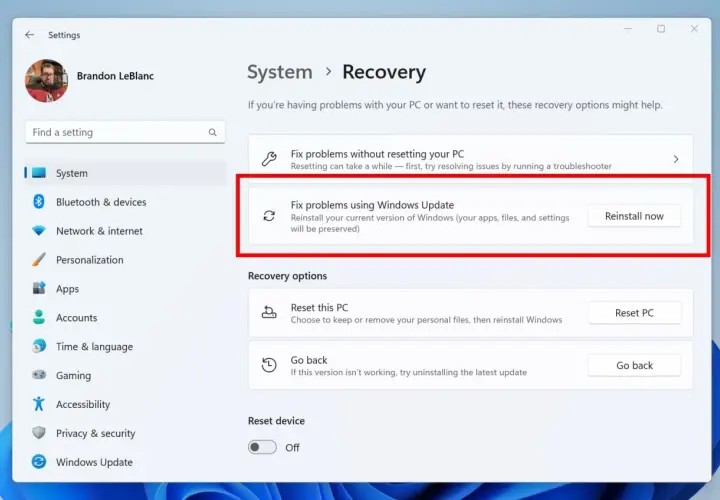Open Windows Update category in sidebar
The width and height of the screenshot is (720, 500).
pyautogui.click(x=94, y=462)
